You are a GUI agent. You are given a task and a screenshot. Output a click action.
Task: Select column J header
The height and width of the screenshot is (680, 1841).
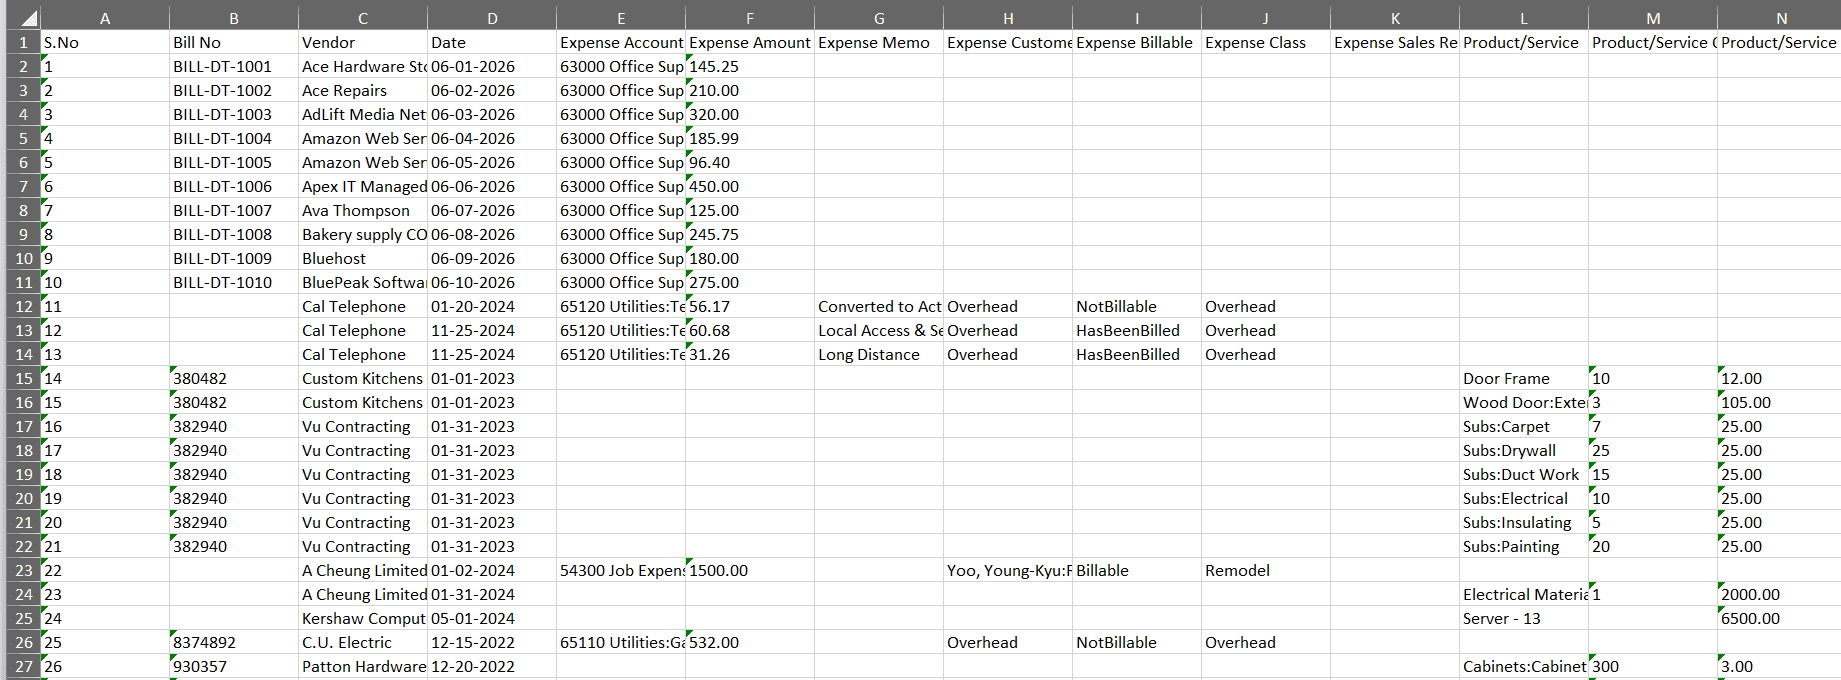[x=1266, y=18]
